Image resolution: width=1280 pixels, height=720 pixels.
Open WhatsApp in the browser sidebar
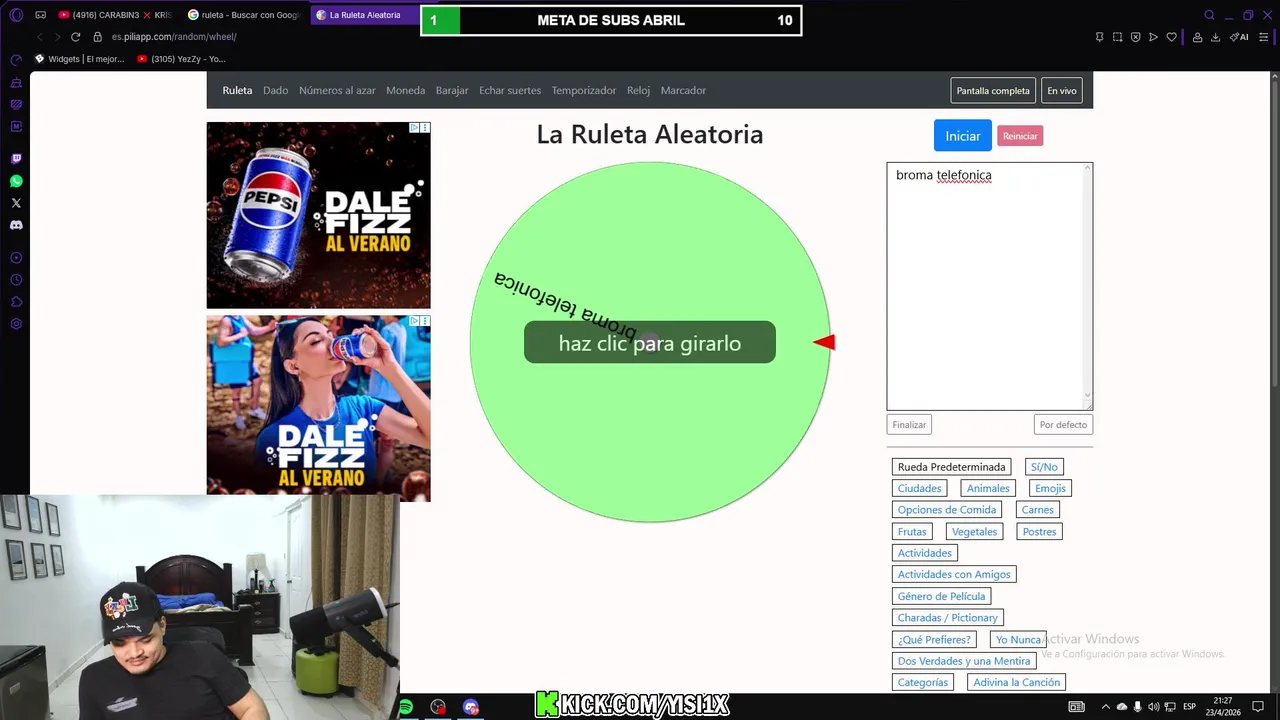[x=16, y=181]
